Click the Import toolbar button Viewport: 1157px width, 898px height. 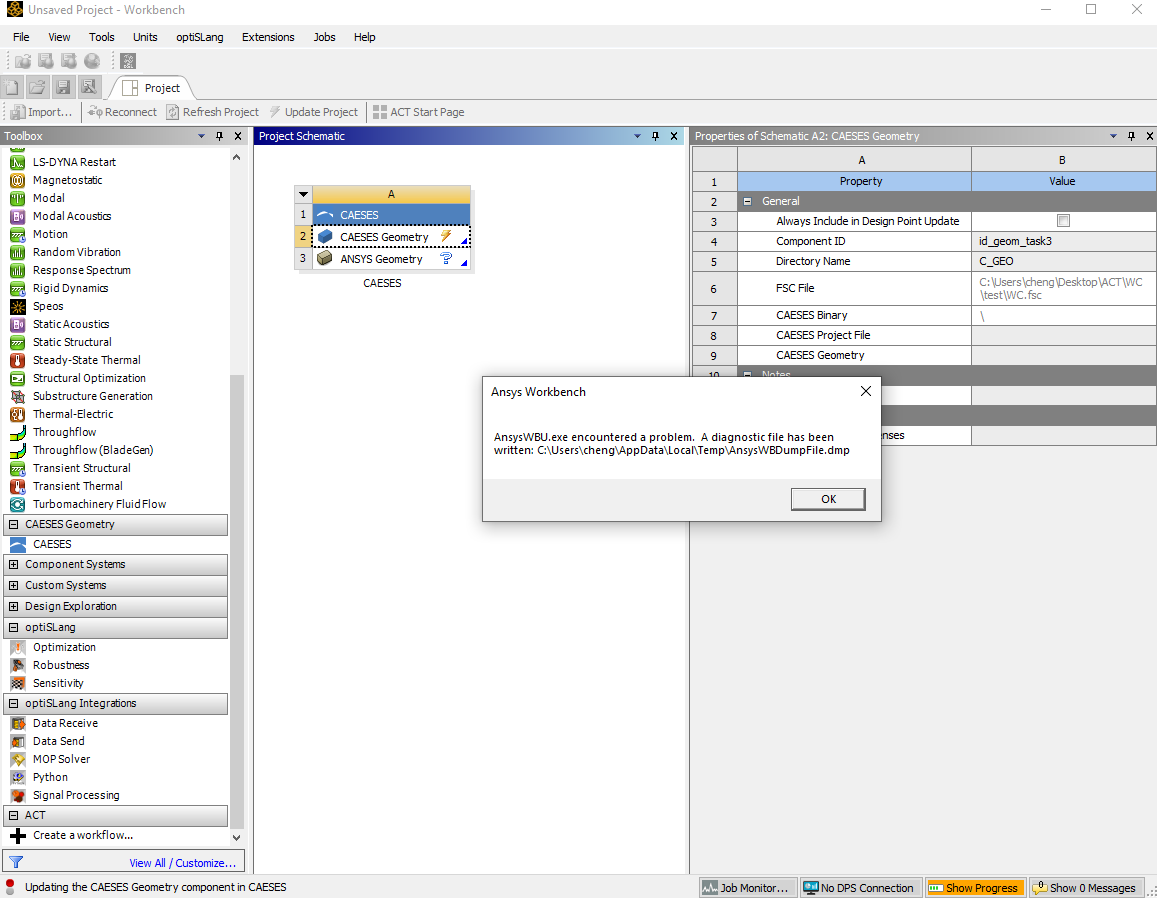[x=42, y=112]
